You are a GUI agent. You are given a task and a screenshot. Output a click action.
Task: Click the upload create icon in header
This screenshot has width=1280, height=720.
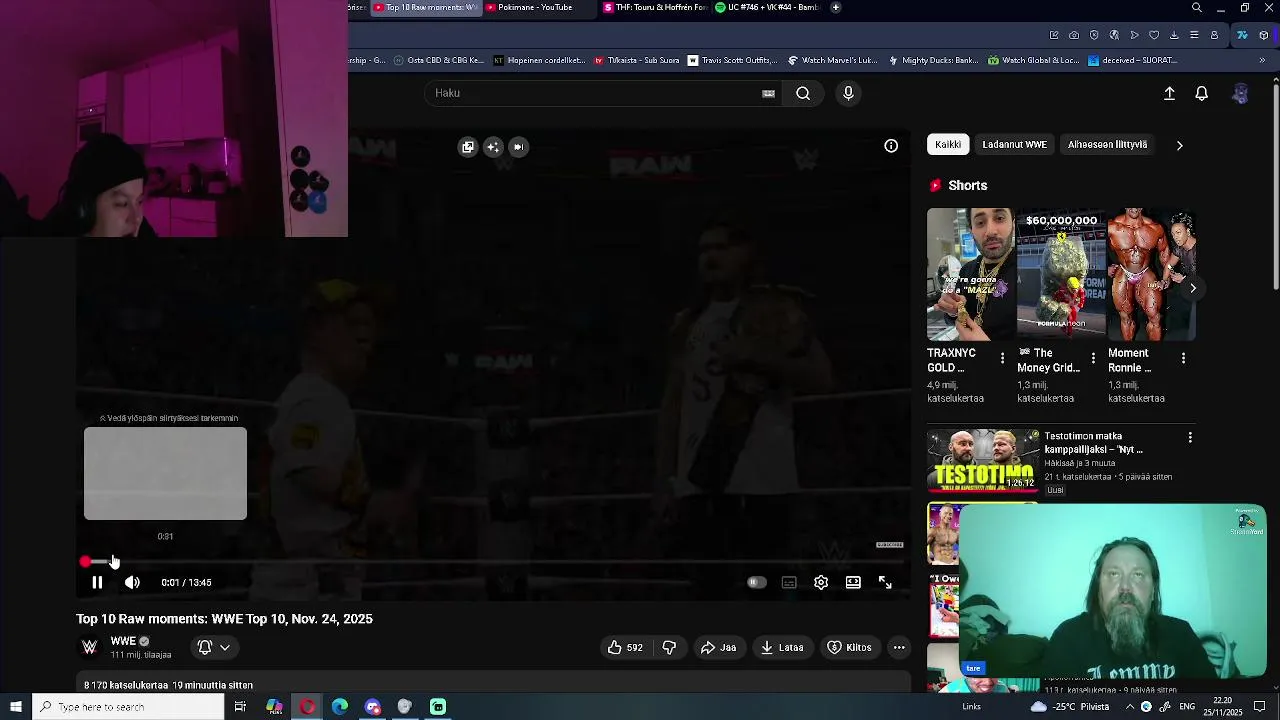pyautogui.click(x=1169, y=93)
